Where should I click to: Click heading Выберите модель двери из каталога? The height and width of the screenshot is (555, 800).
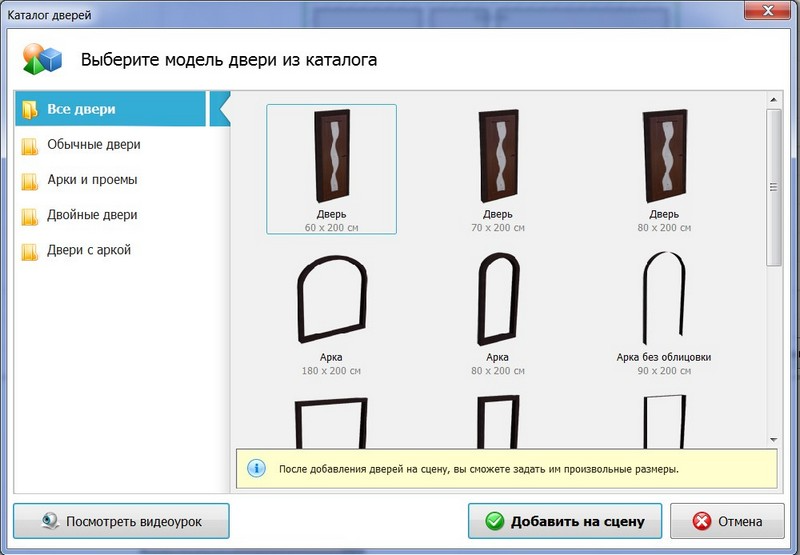click(x=229, y=60)
